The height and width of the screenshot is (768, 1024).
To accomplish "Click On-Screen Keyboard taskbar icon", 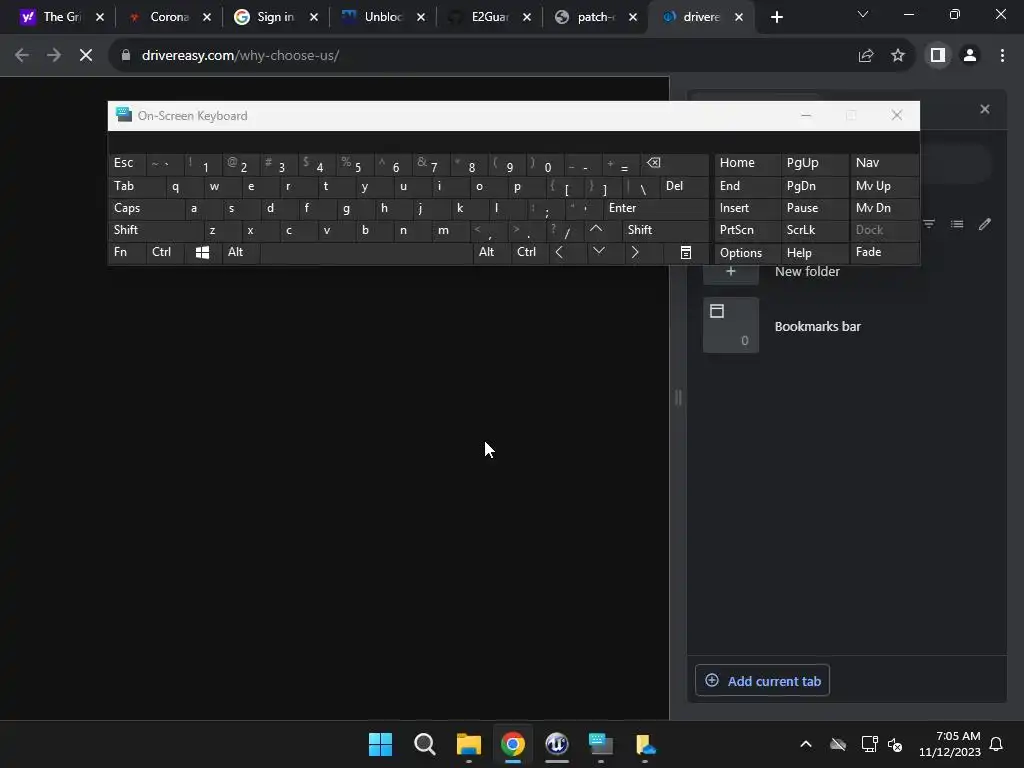I will 601,744.
